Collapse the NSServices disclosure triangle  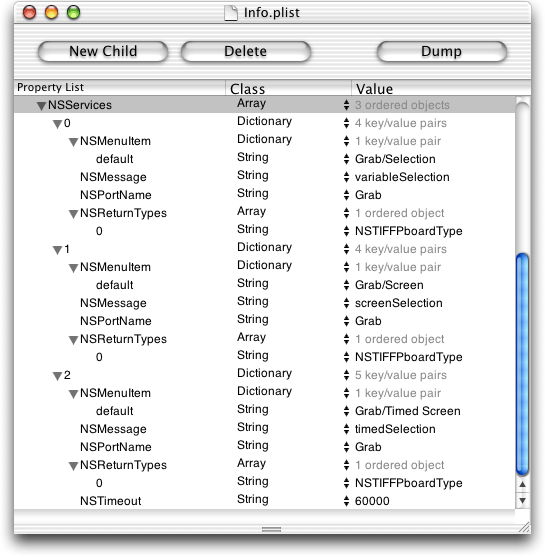pos(41,106)
